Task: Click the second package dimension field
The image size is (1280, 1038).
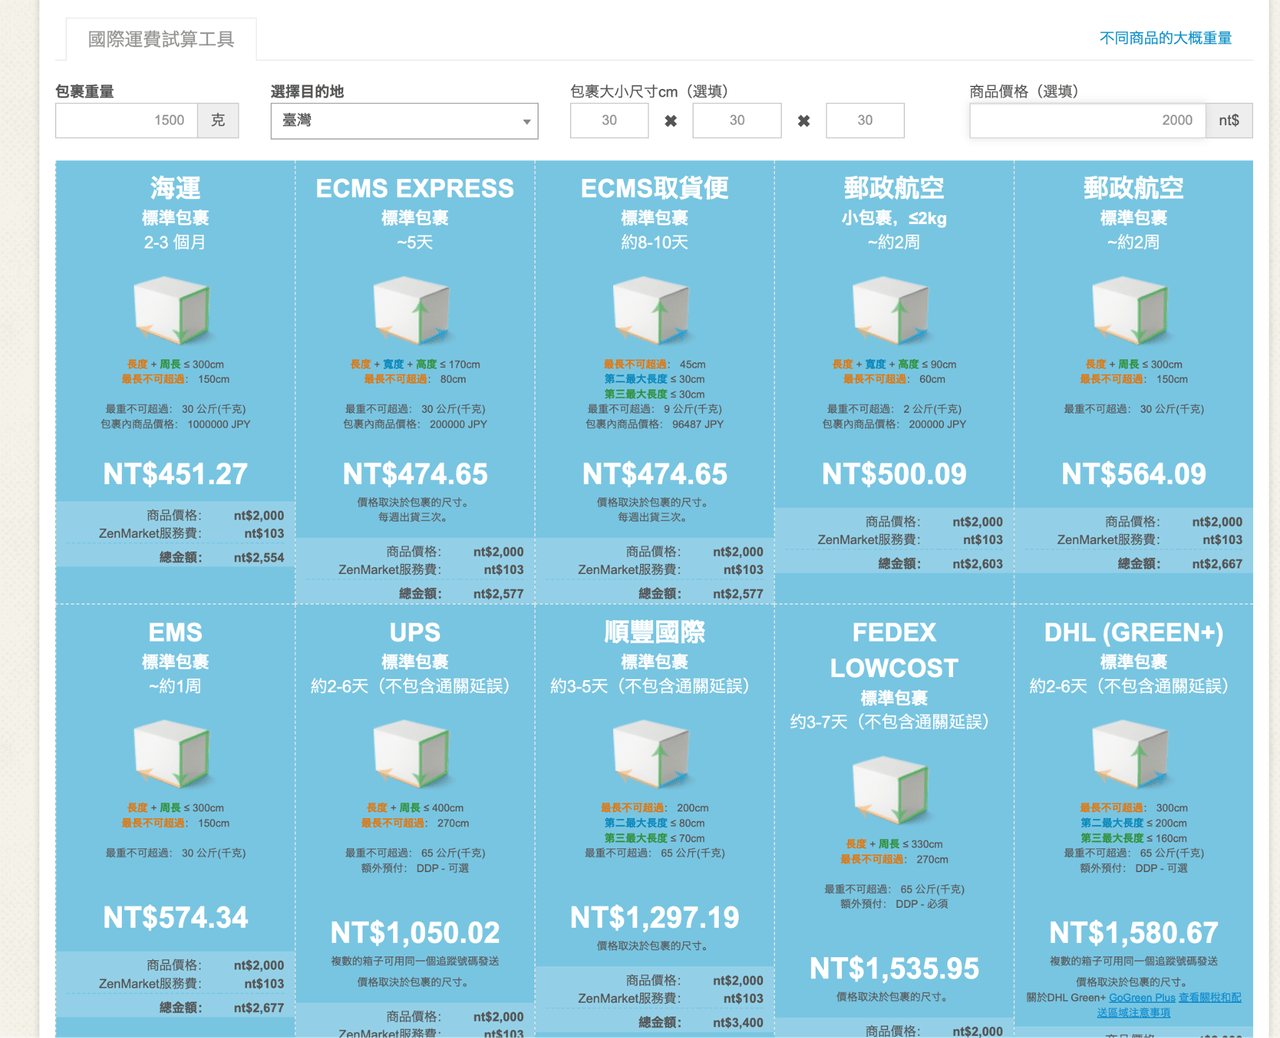Action: pyautogui.click(x=737, y=120)
